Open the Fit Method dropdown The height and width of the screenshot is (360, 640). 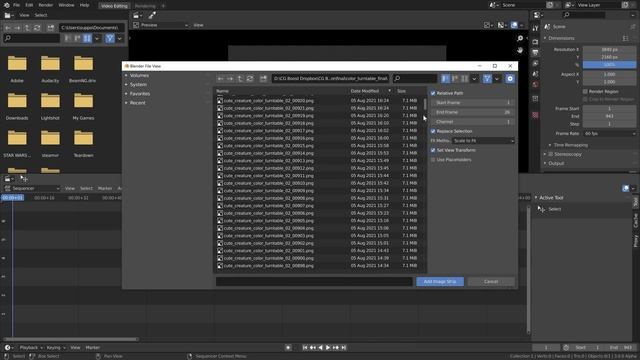point(483,140)
